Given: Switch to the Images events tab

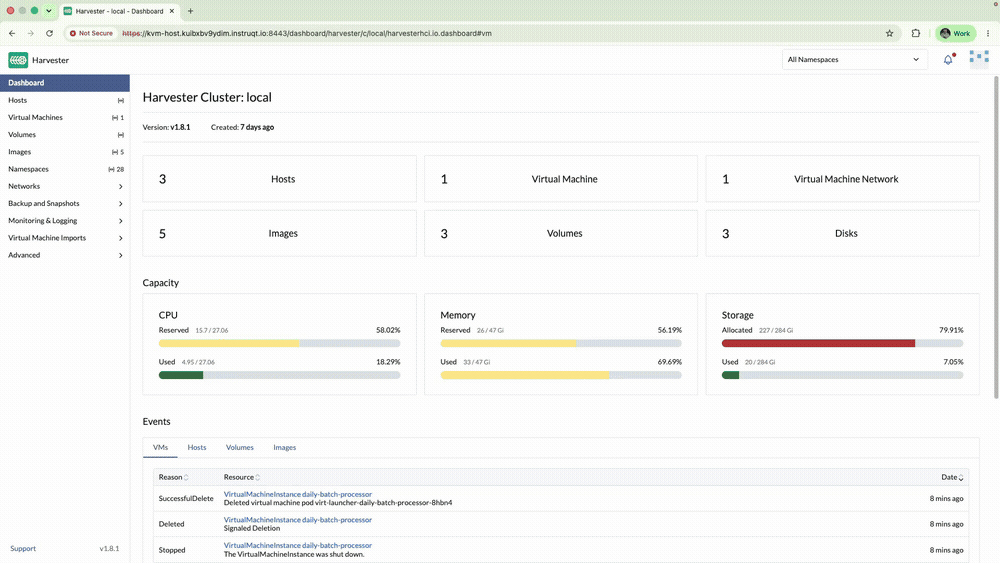Looking at the screenshot, I should tap(284, 448).
